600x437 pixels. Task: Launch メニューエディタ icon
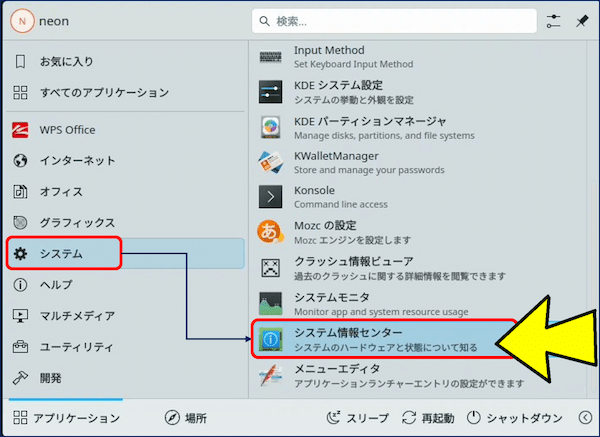[271, 375]
